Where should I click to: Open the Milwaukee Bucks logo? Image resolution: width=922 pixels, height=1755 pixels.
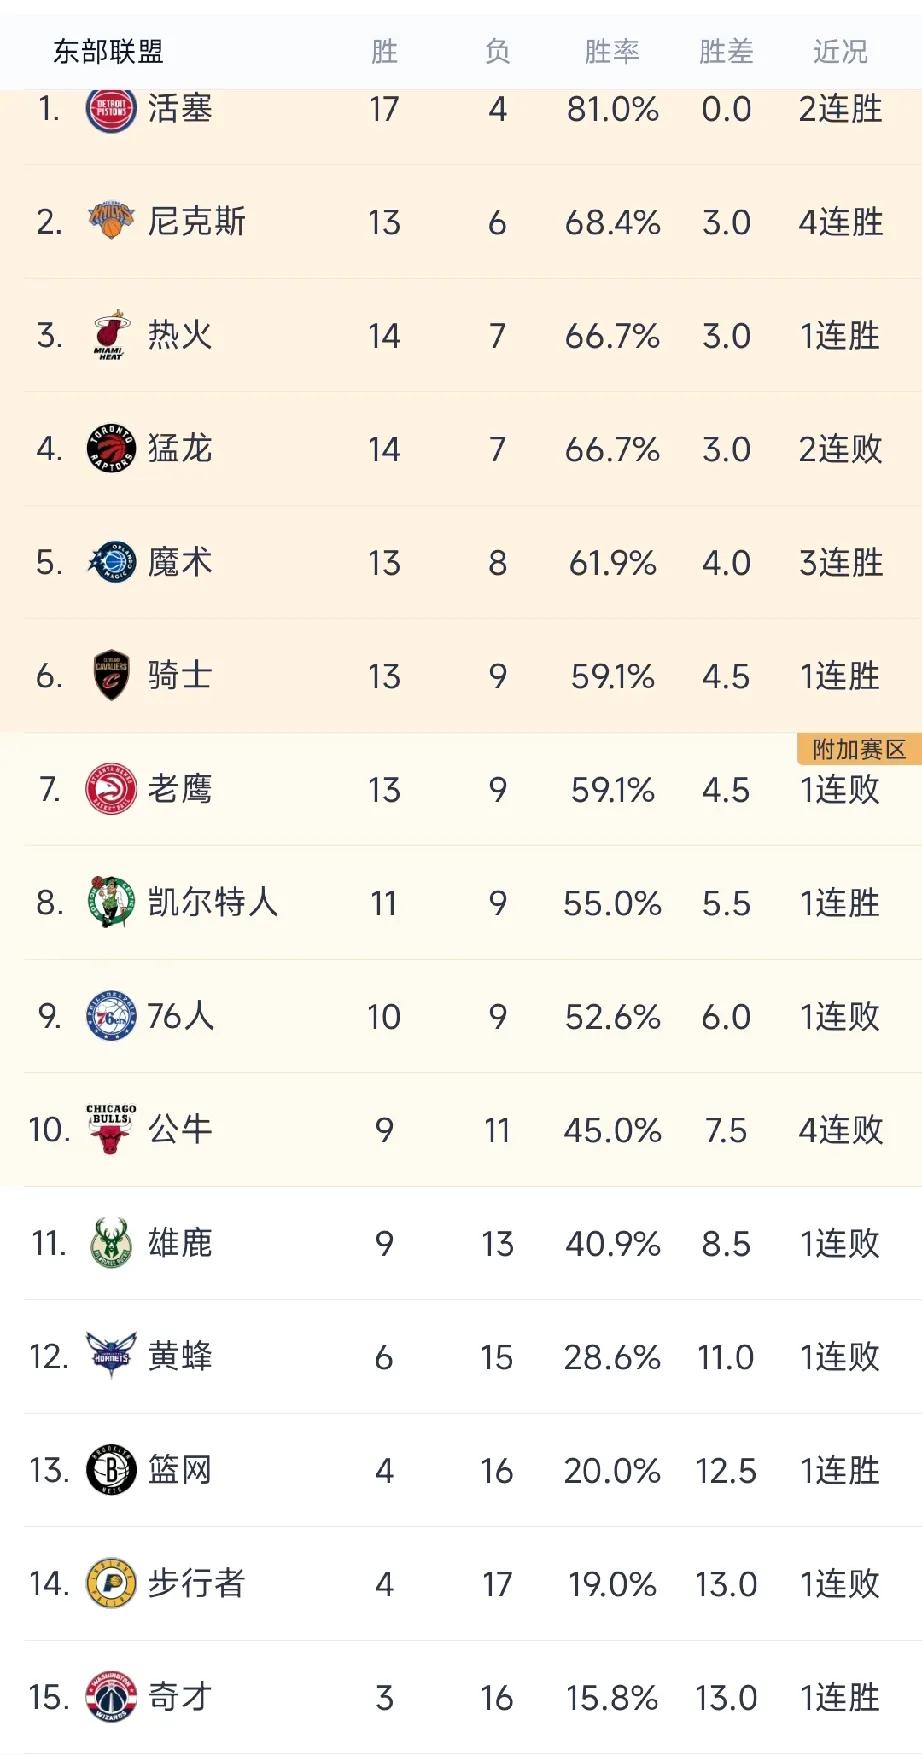[111, 1243]
